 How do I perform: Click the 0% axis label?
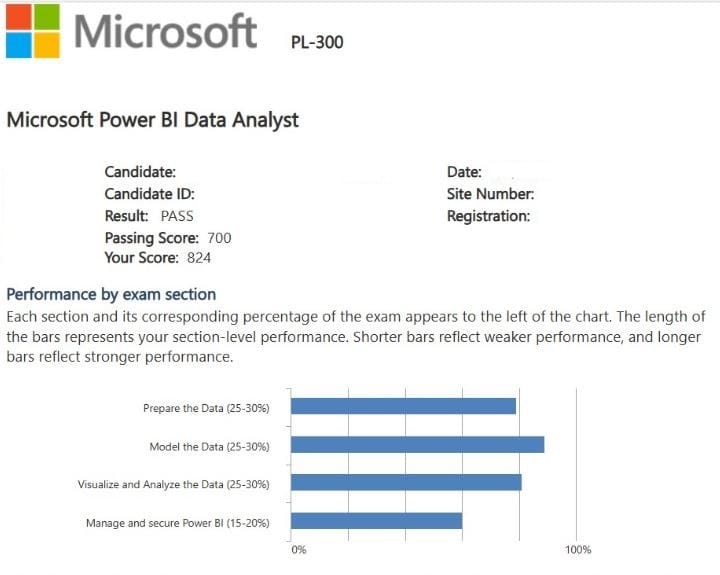point(298,550)
